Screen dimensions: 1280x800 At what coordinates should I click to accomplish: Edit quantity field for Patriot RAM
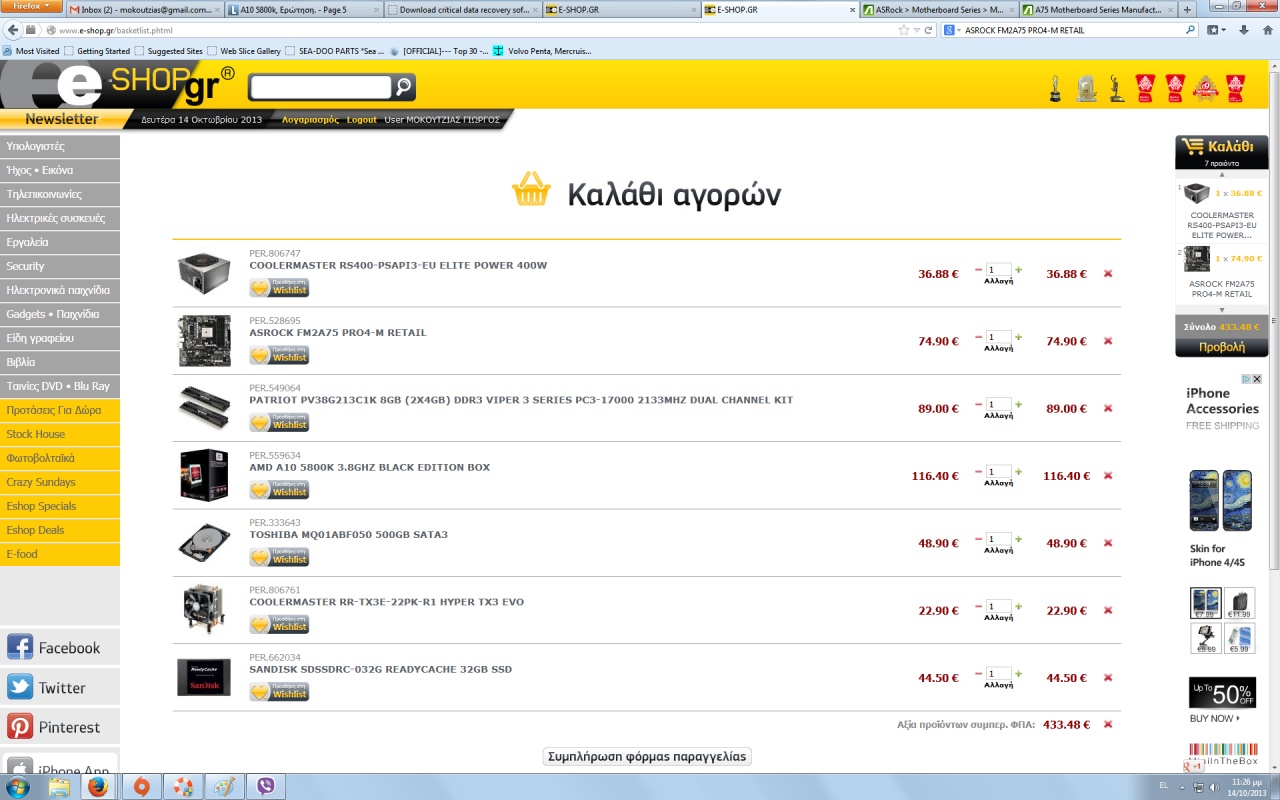[x=998, y=404]
